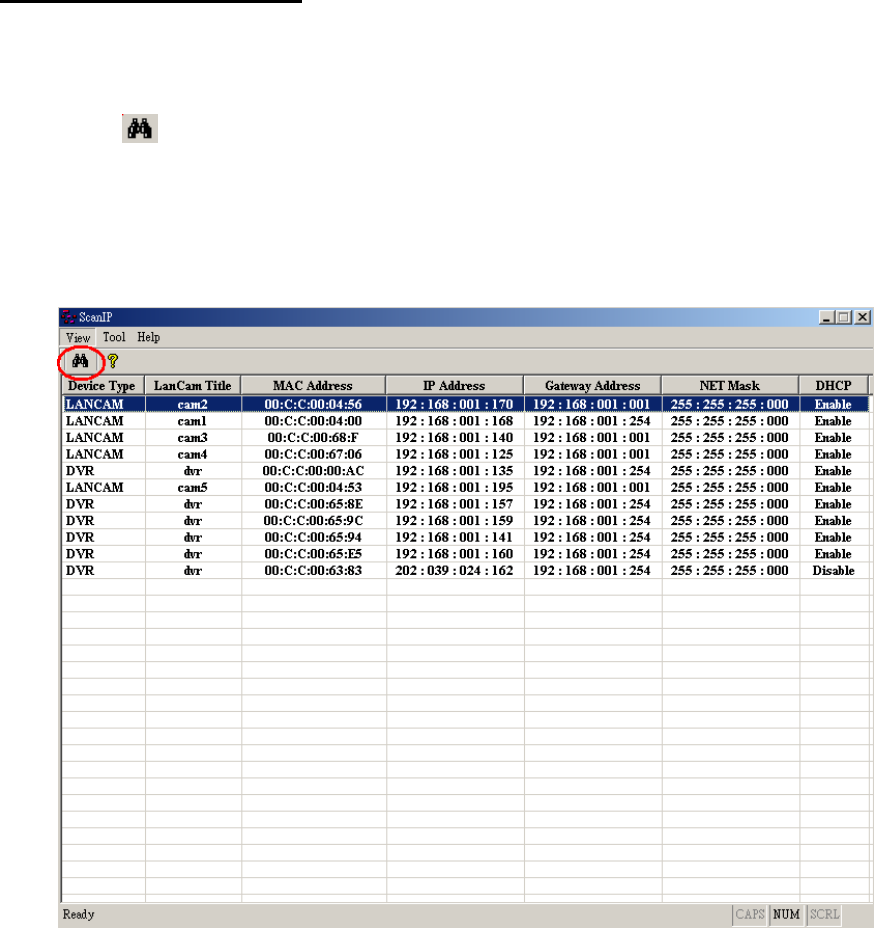Open the Tool menu

tap(114, 338)
